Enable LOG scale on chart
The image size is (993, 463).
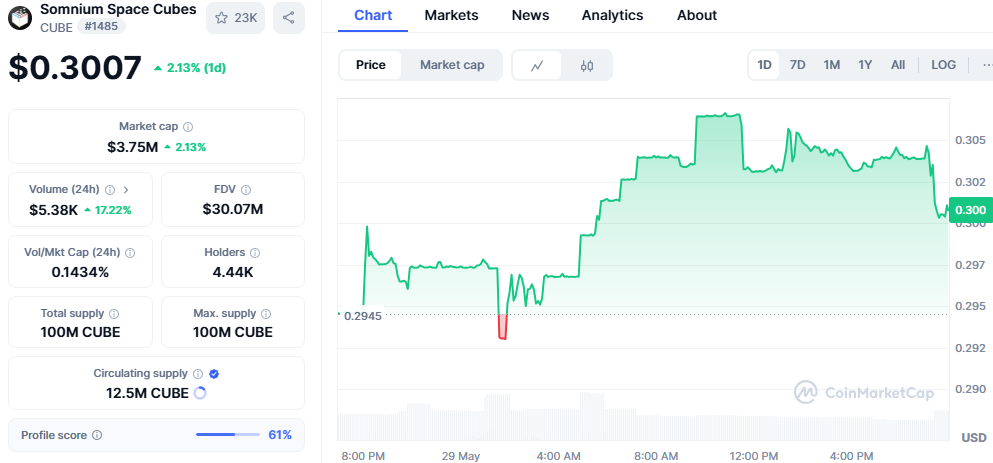943,65
